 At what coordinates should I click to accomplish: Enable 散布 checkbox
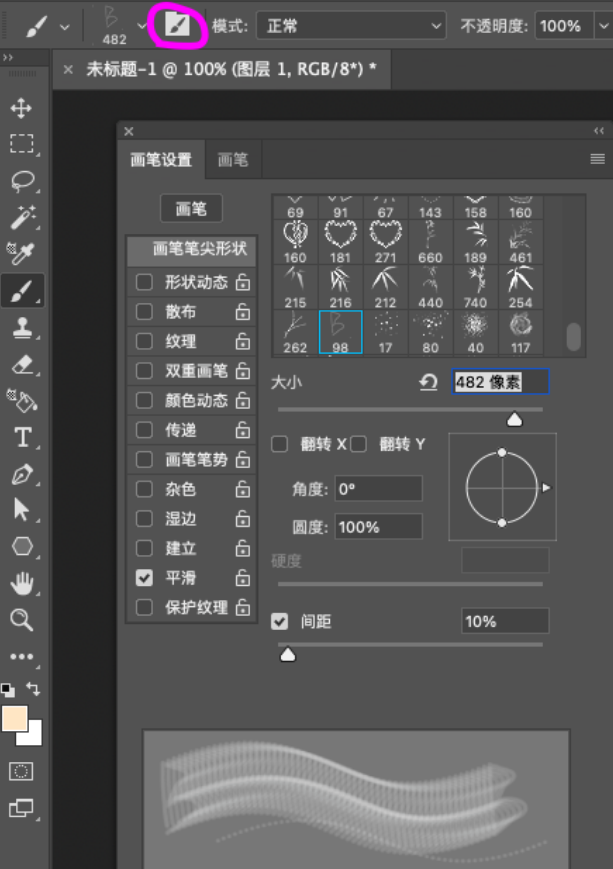(144, 311)
